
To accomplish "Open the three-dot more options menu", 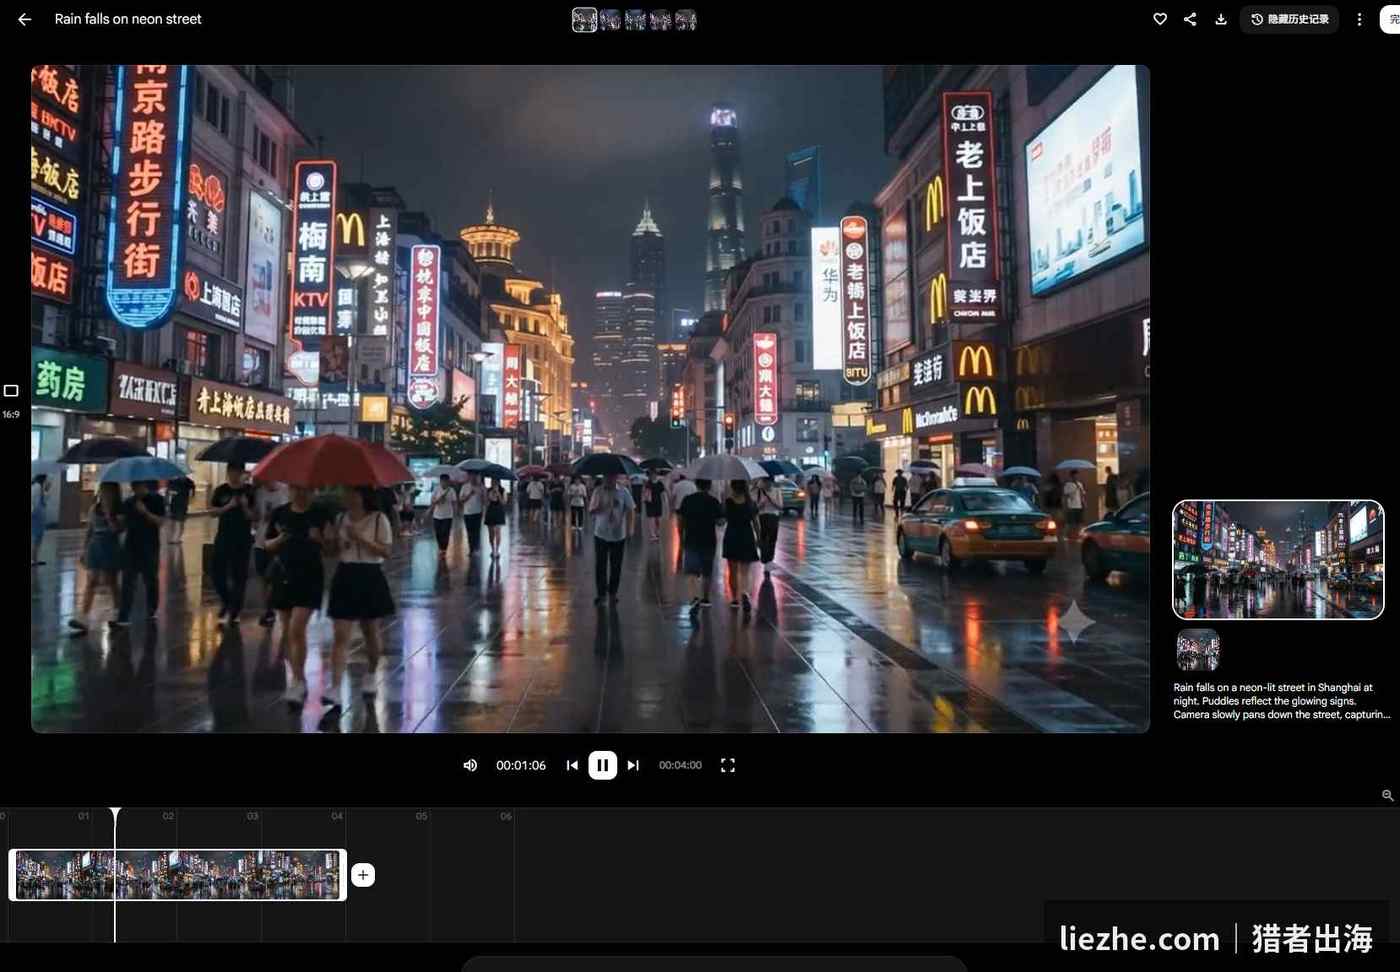I will [1359, 19].
